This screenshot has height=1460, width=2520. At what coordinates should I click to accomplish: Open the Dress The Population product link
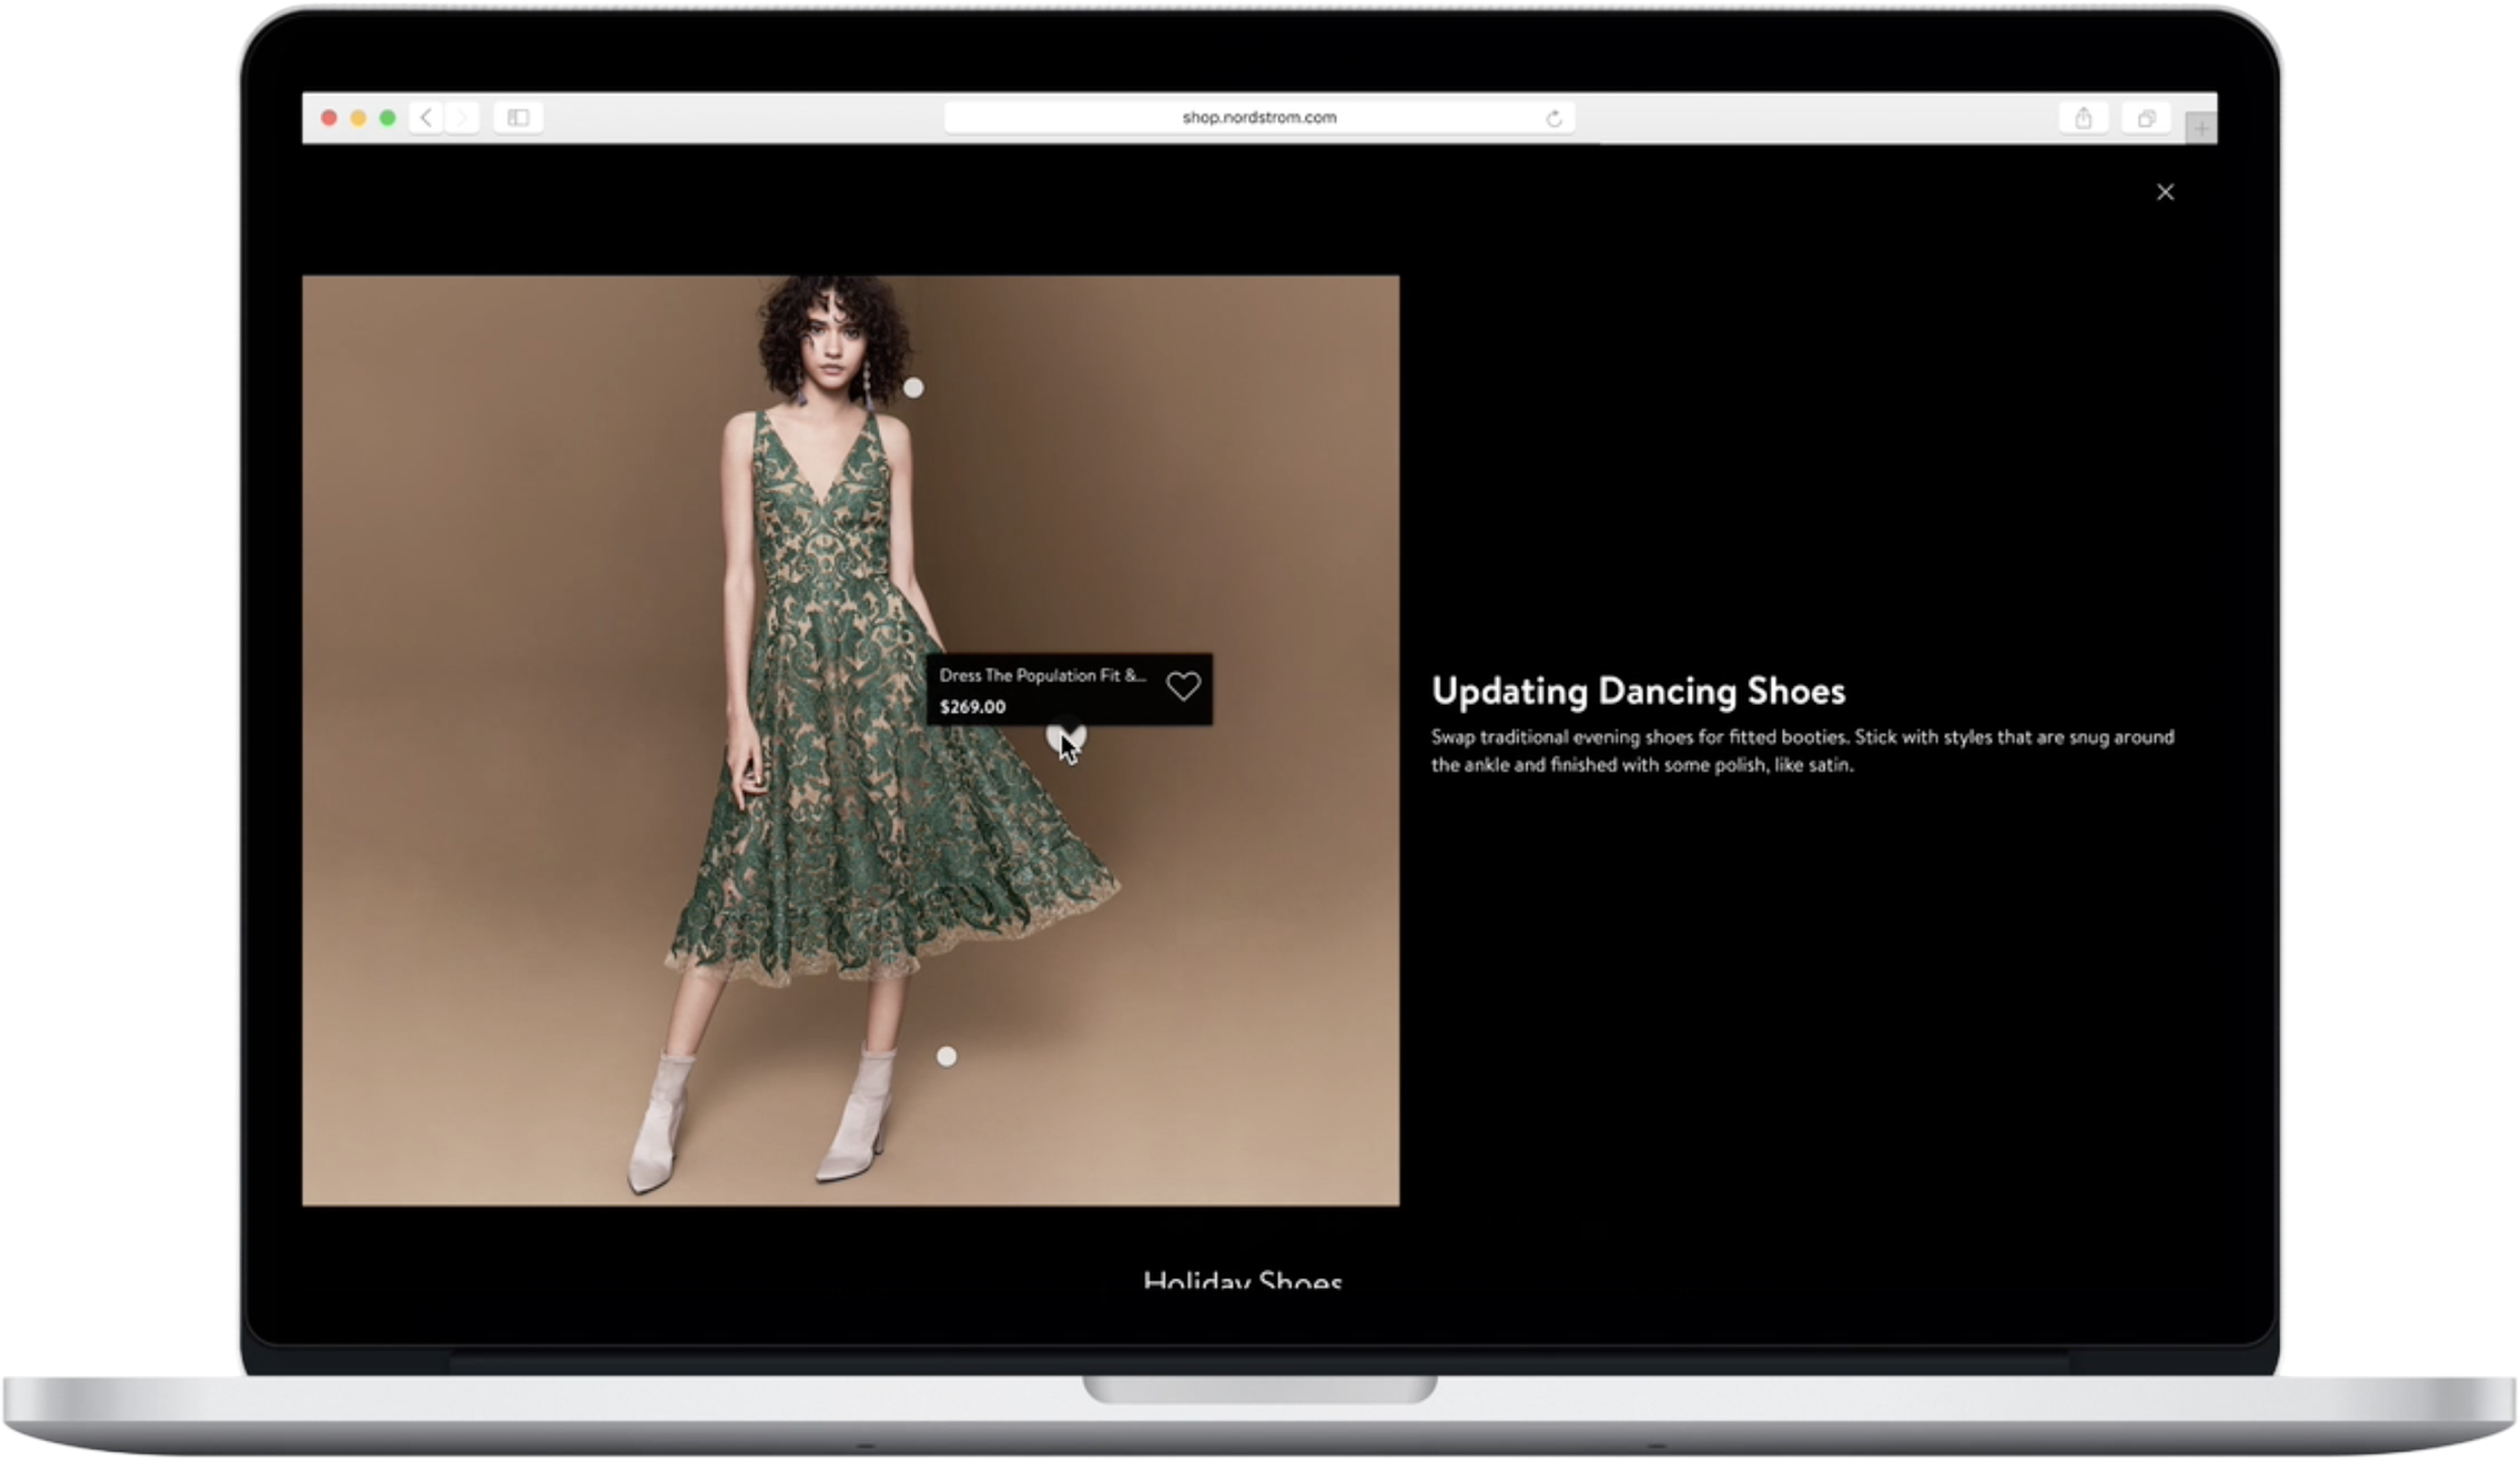tap(1042, 676)
